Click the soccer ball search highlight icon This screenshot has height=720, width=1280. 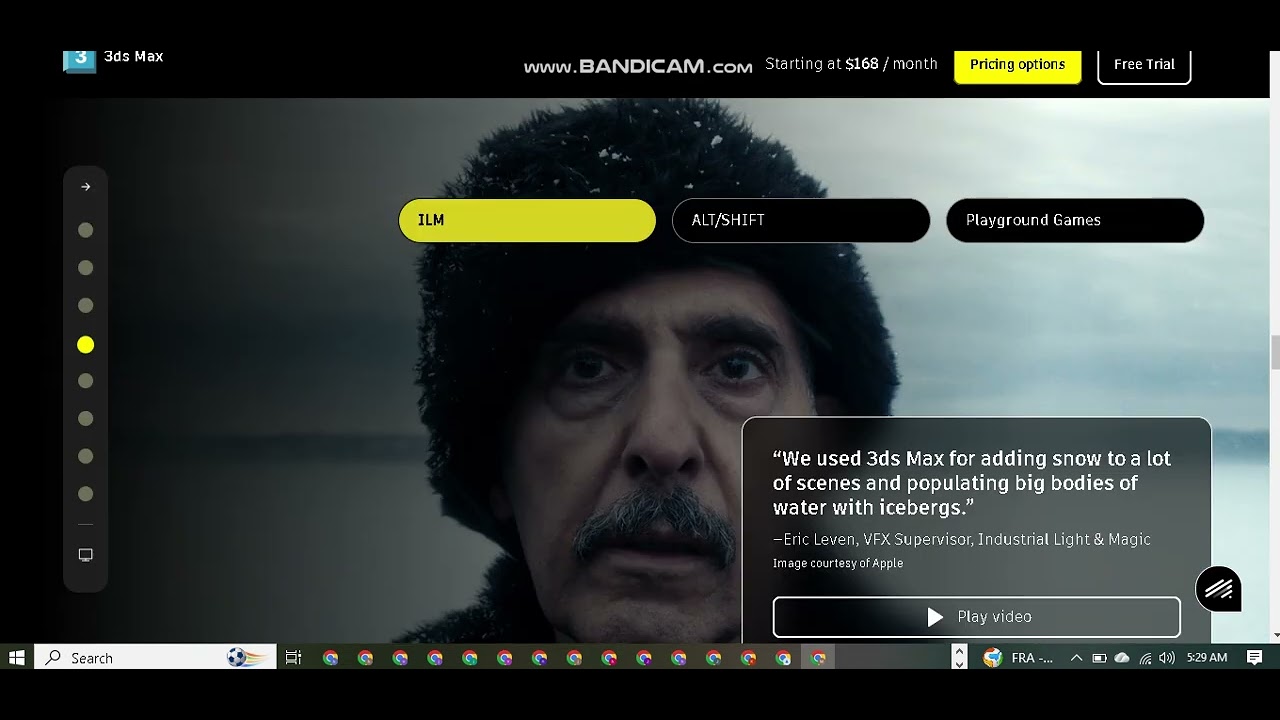pos(246,658)
